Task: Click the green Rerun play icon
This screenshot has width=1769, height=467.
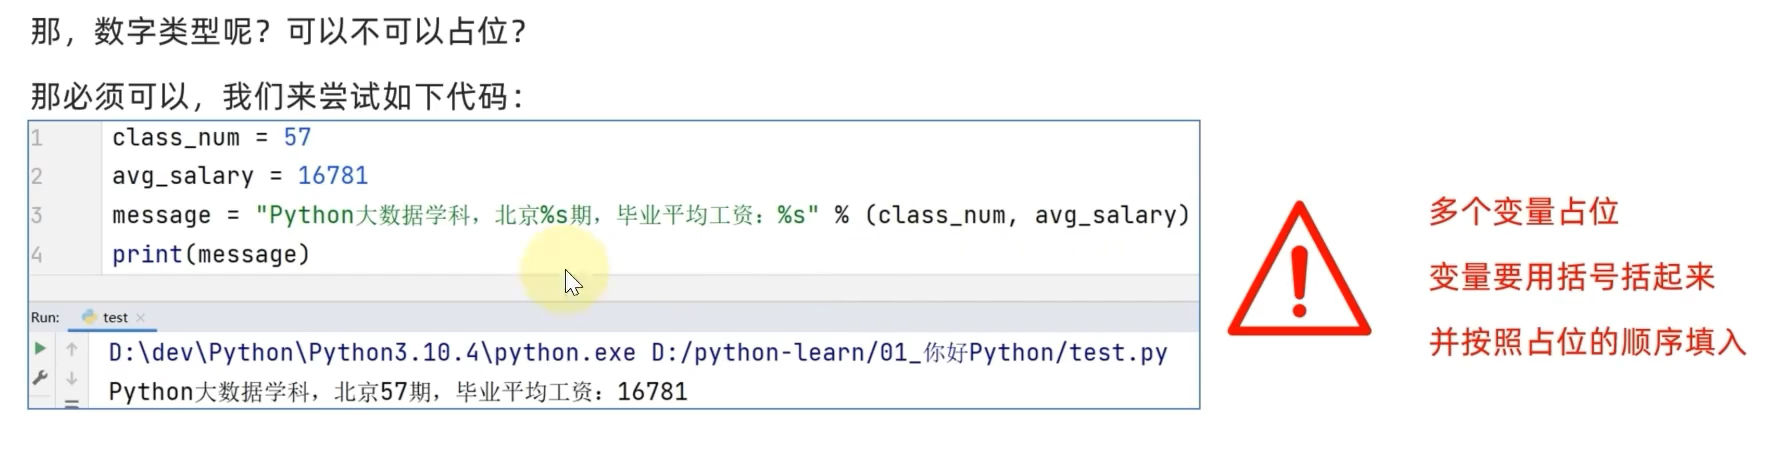Action: click(x=40, y=349)
